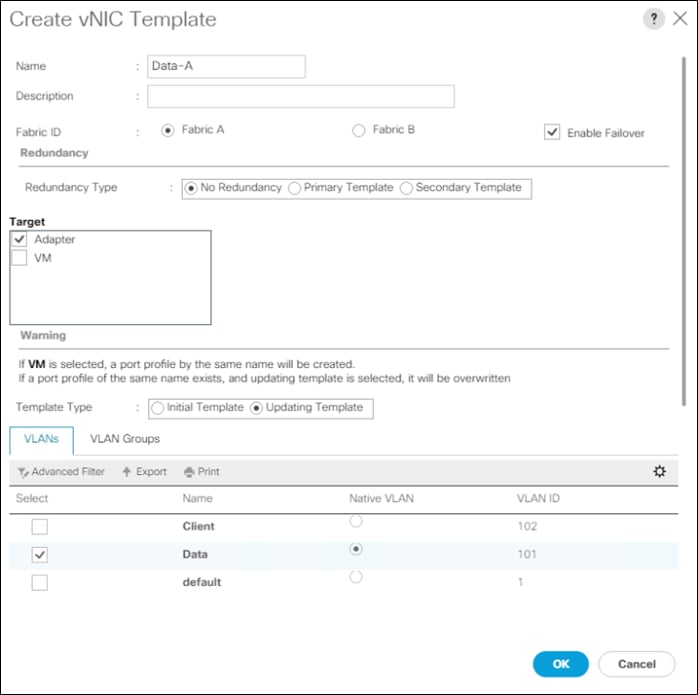The height and width of the screenshot is (695, 698).
Task: Open the VLANs tab
Action: point(41,440)
